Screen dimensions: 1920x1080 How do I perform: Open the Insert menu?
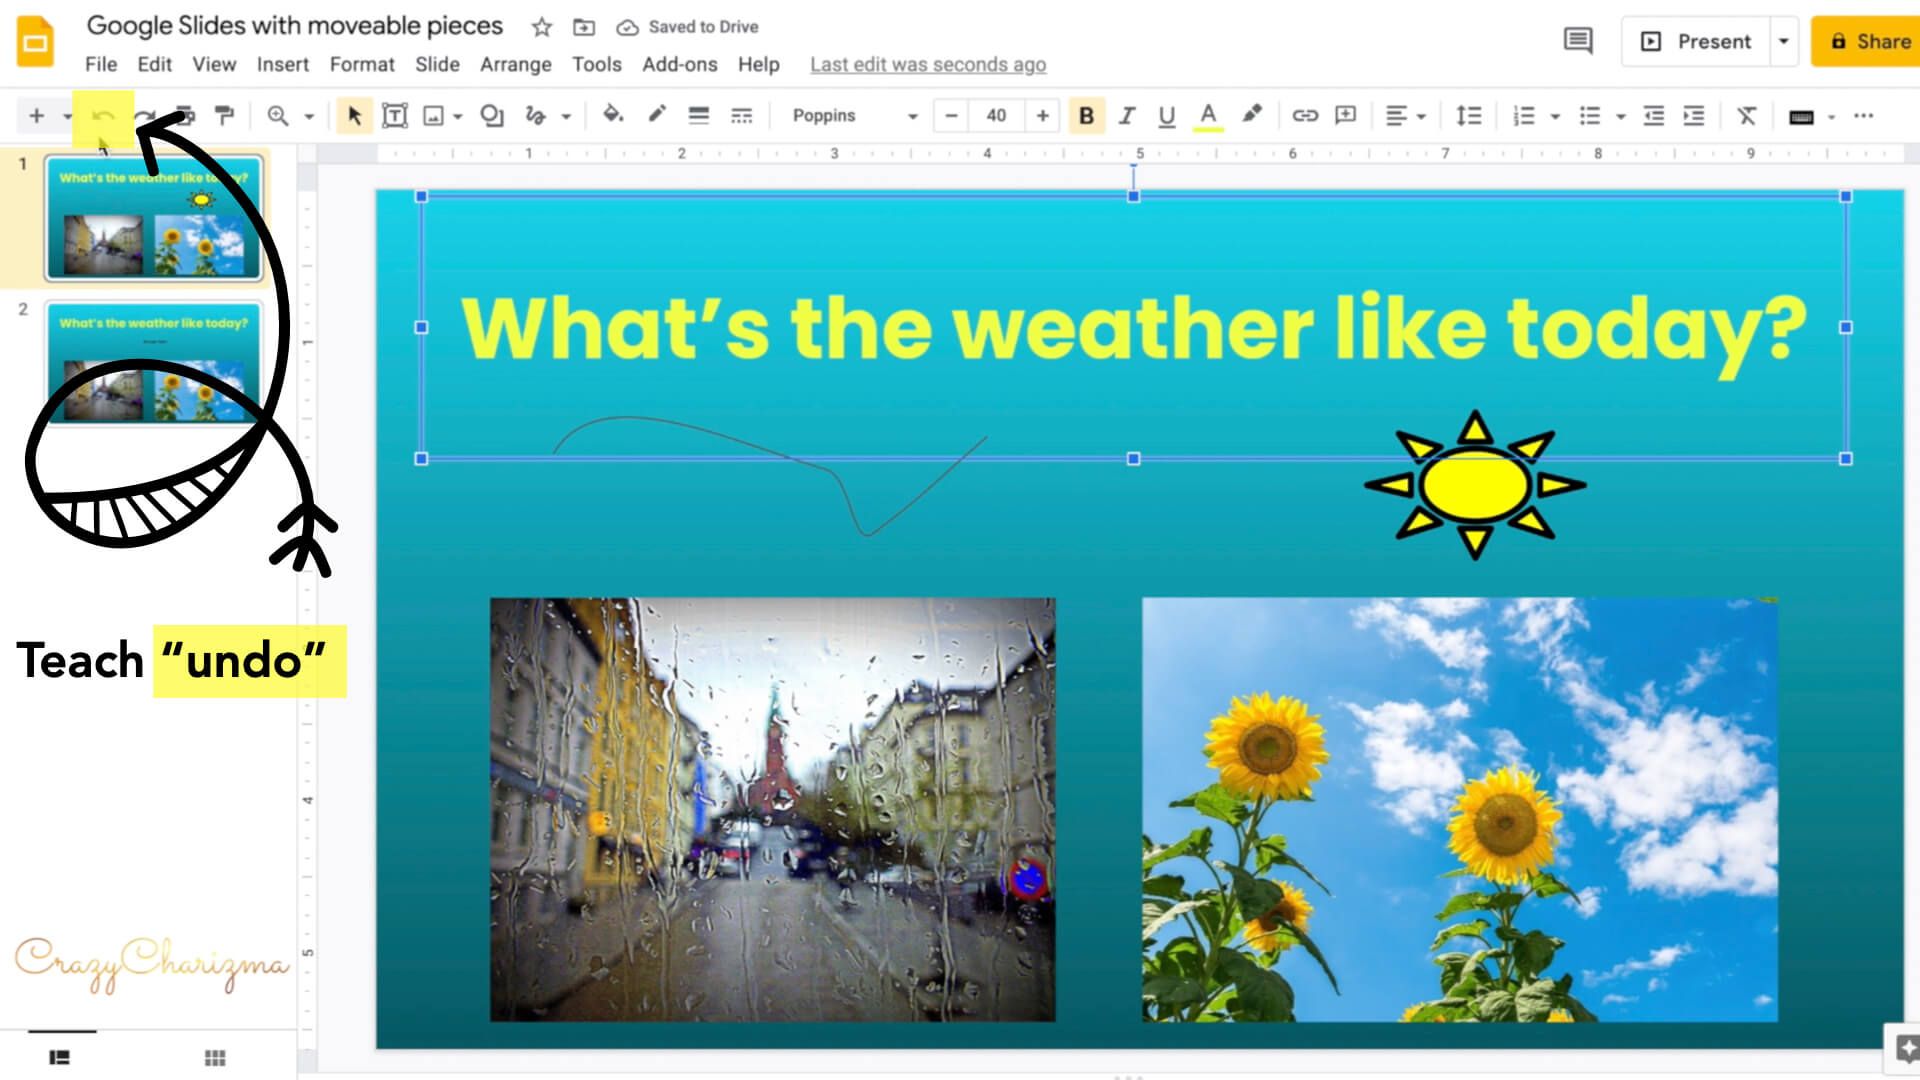pos(280,63)
